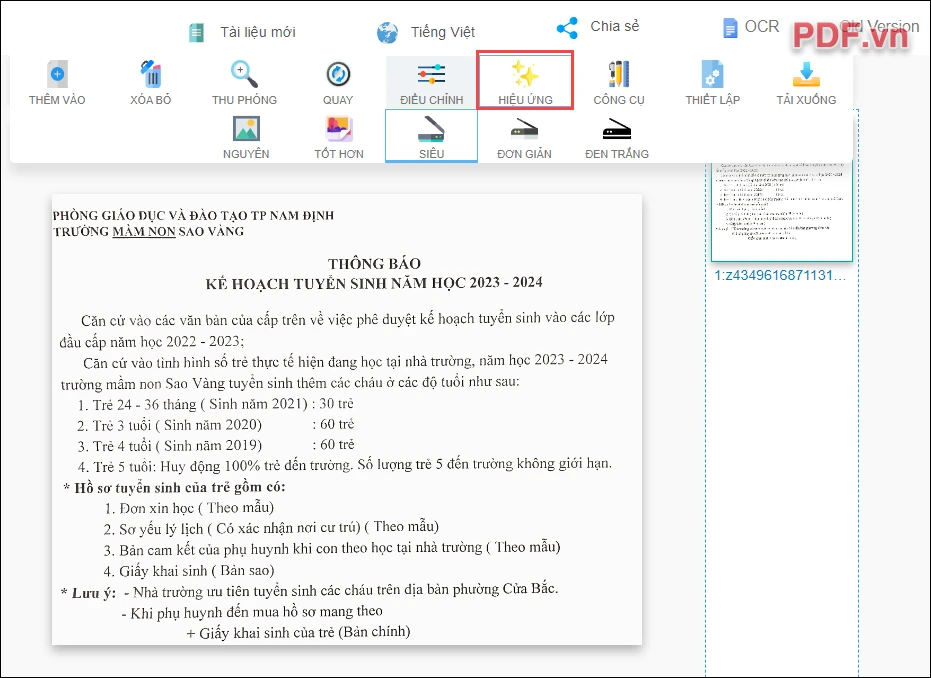Image resolution: width=931 pixels, height=678 pixels.
Task: Apply the ĐƠN GIẢN simple filter
Action: [524, 137]
